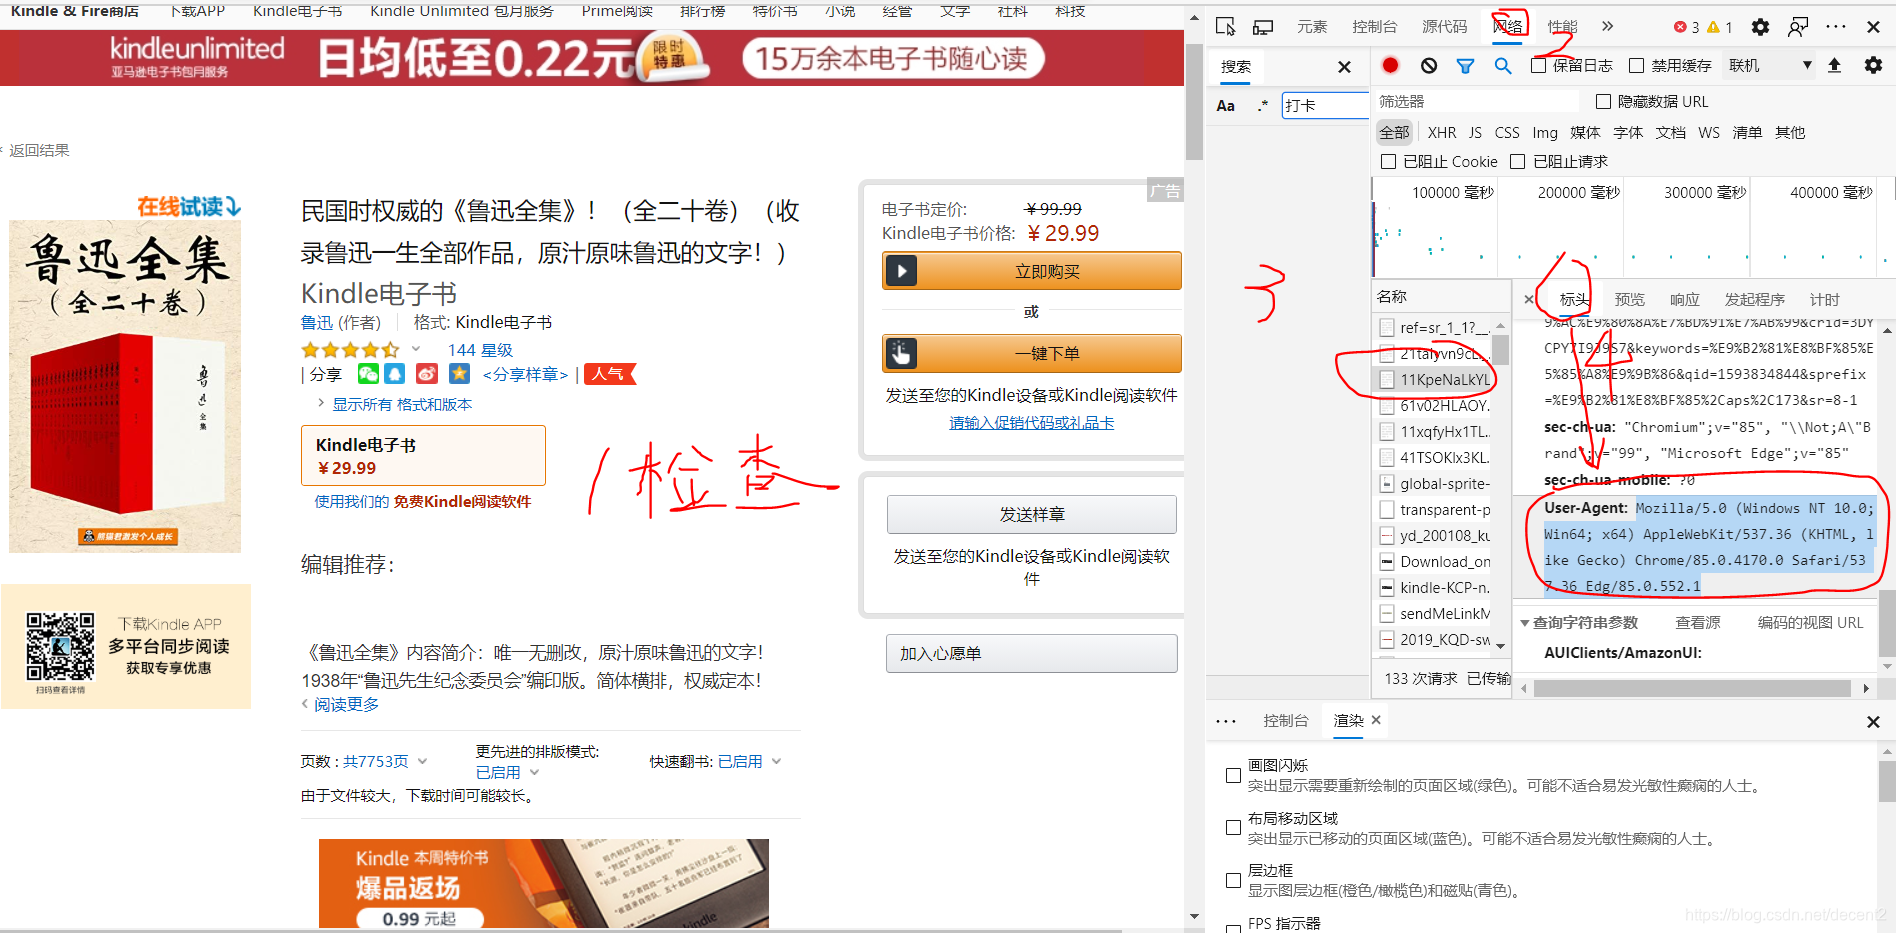This screenshot has height=933, width=1896.
Task: Check the 已阻止请求 box
Action: click(1518, 161)
